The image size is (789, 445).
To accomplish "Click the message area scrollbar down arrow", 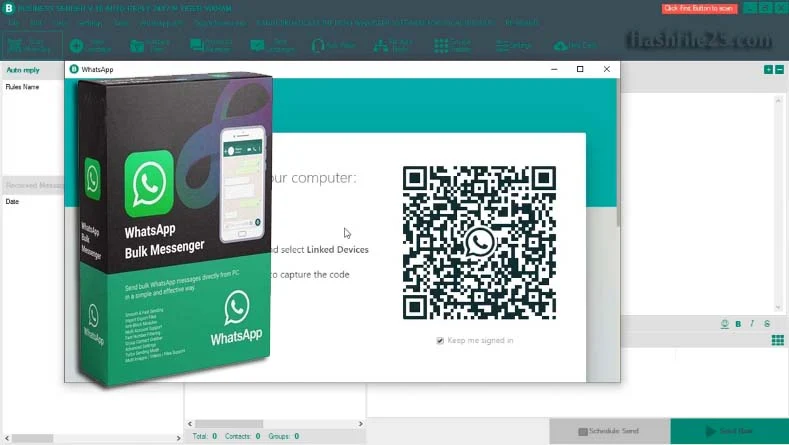I will 778,307.
